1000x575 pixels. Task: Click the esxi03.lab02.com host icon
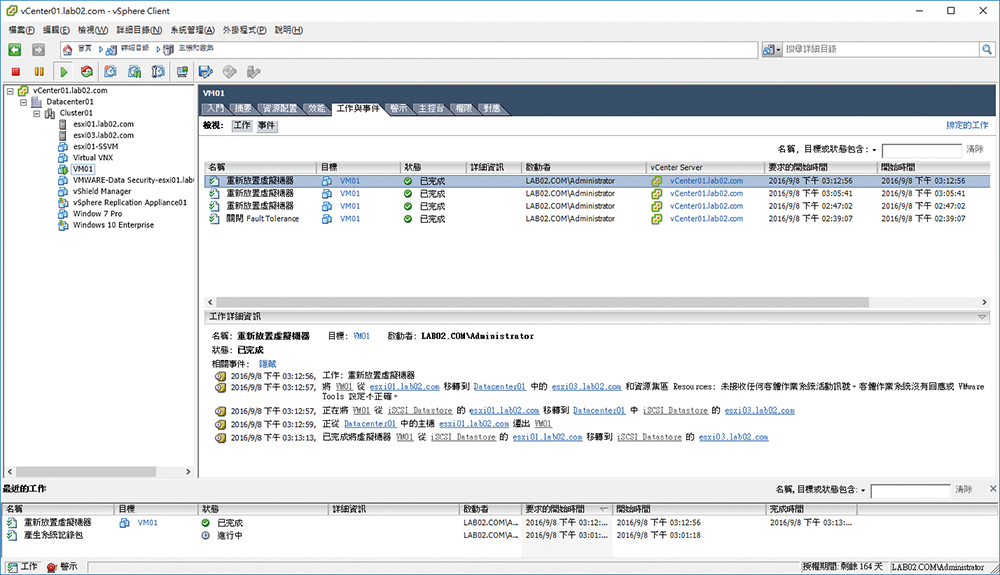pos(62,135)
